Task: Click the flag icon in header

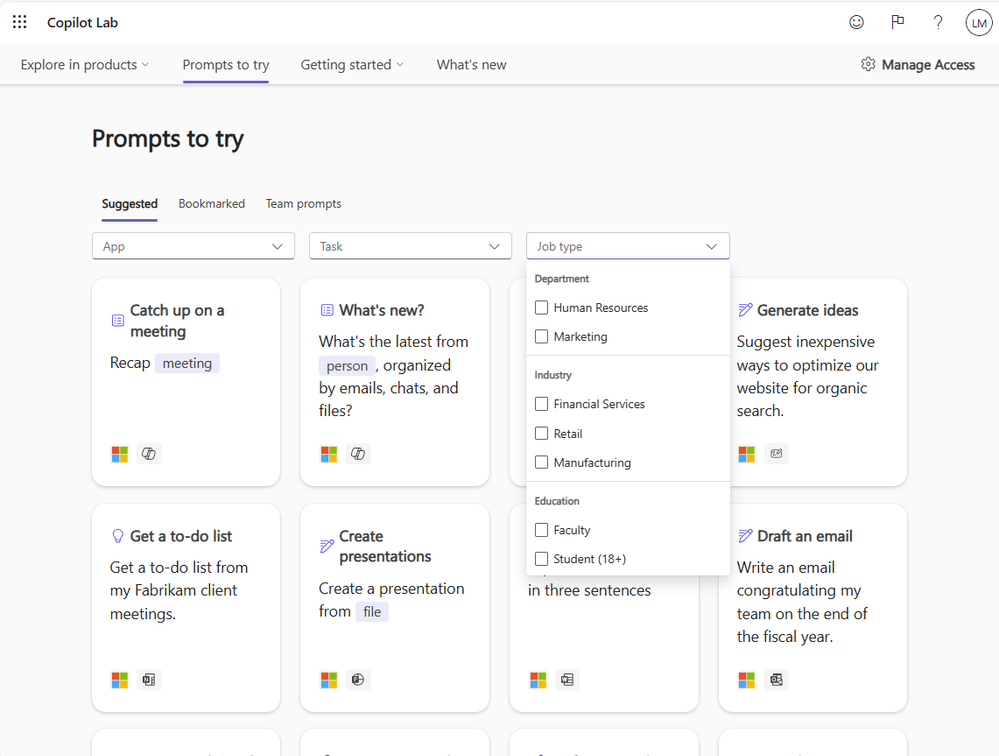Action: pyautogui.click(x=897, y=22)
